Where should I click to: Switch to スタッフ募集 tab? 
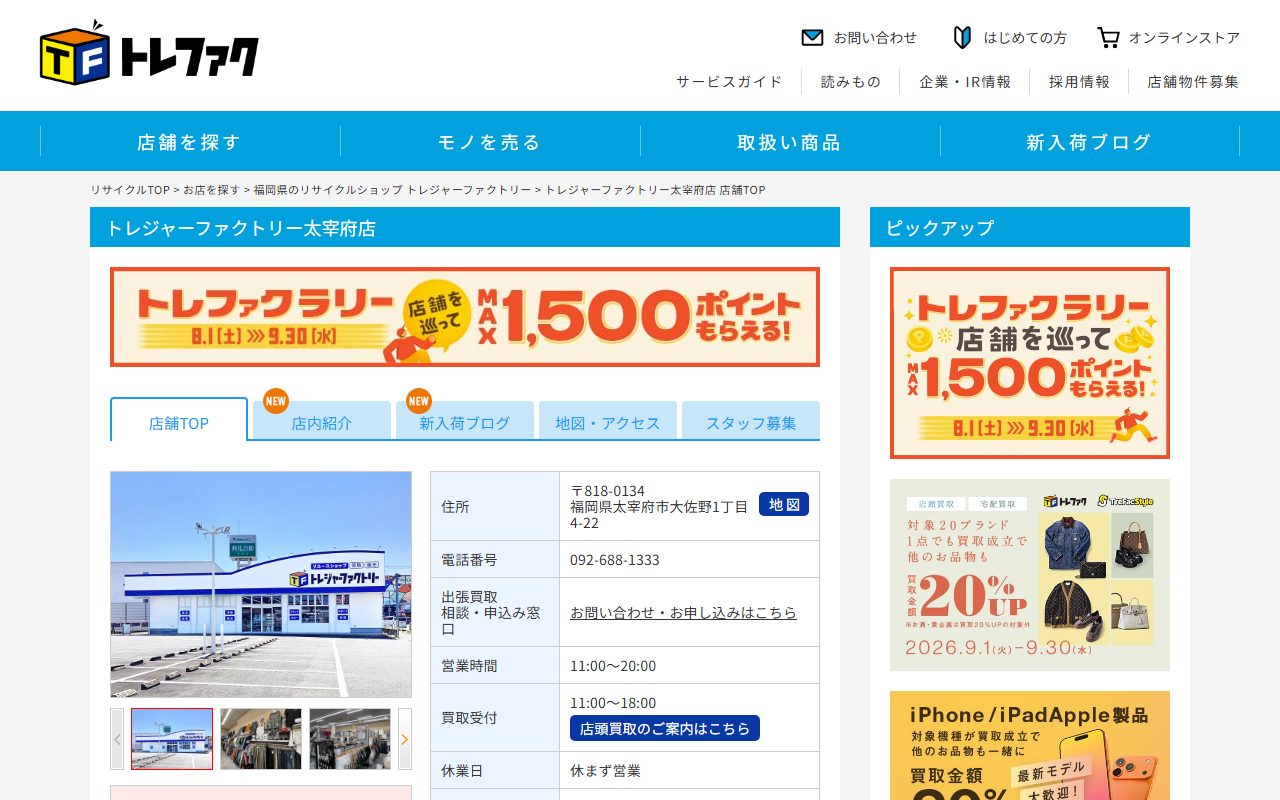[x=751, y=422]
